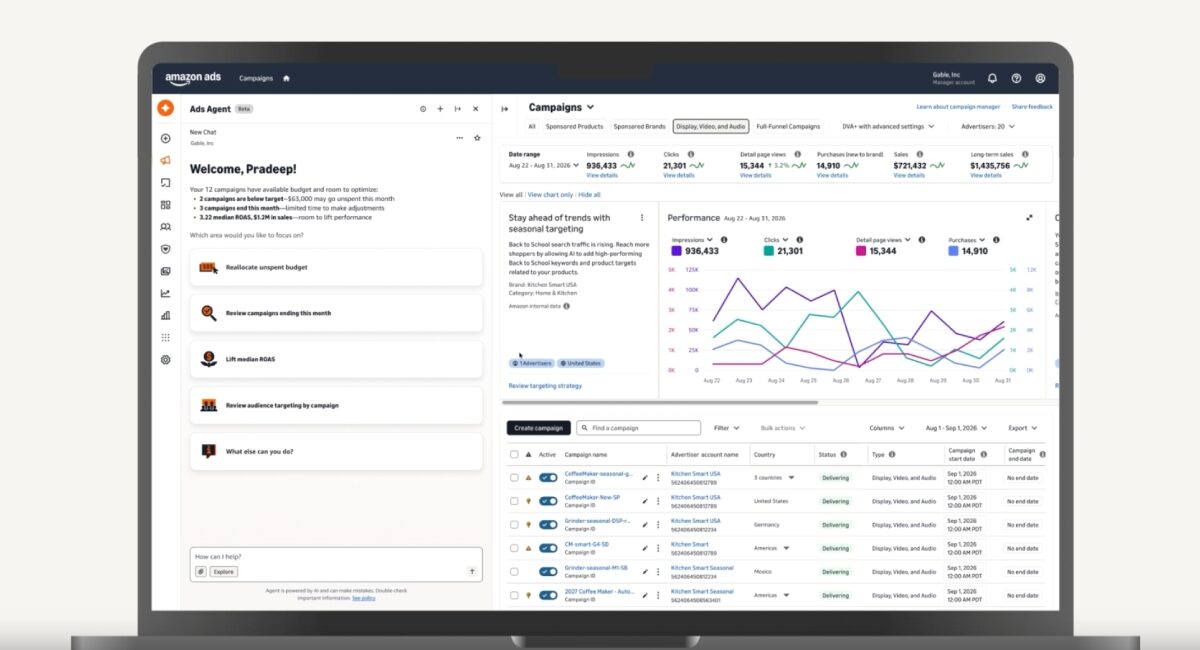Select the Grinder-seasonal-M1-SB row checkbox

[514, 572]
